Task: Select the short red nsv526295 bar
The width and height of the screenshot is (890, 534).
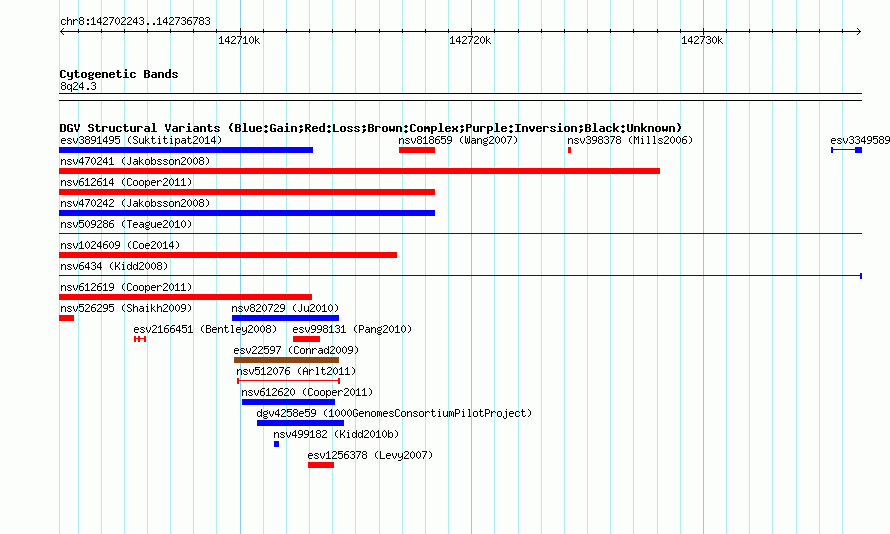Action: 66,318
